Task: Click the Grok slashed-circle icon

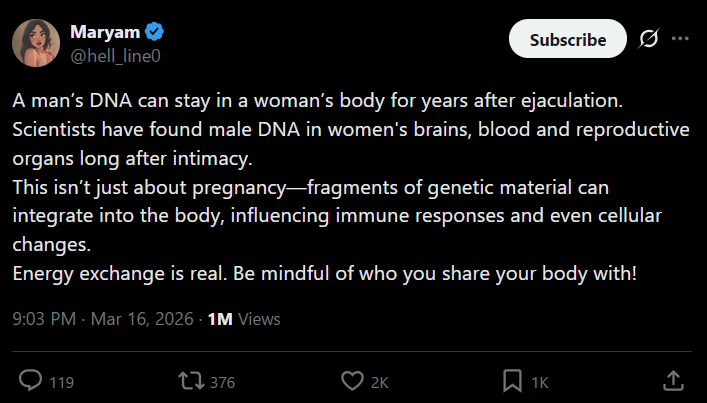Action: click(648, 39)
